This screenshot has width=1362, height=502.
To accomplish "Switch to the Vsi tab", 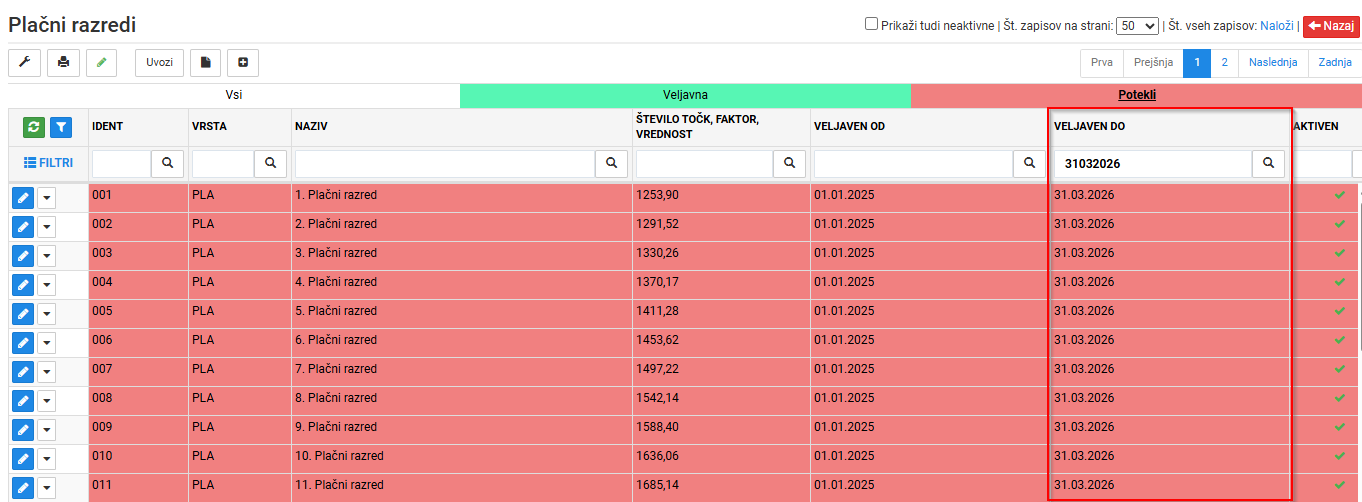I will [x=234, y=95].
